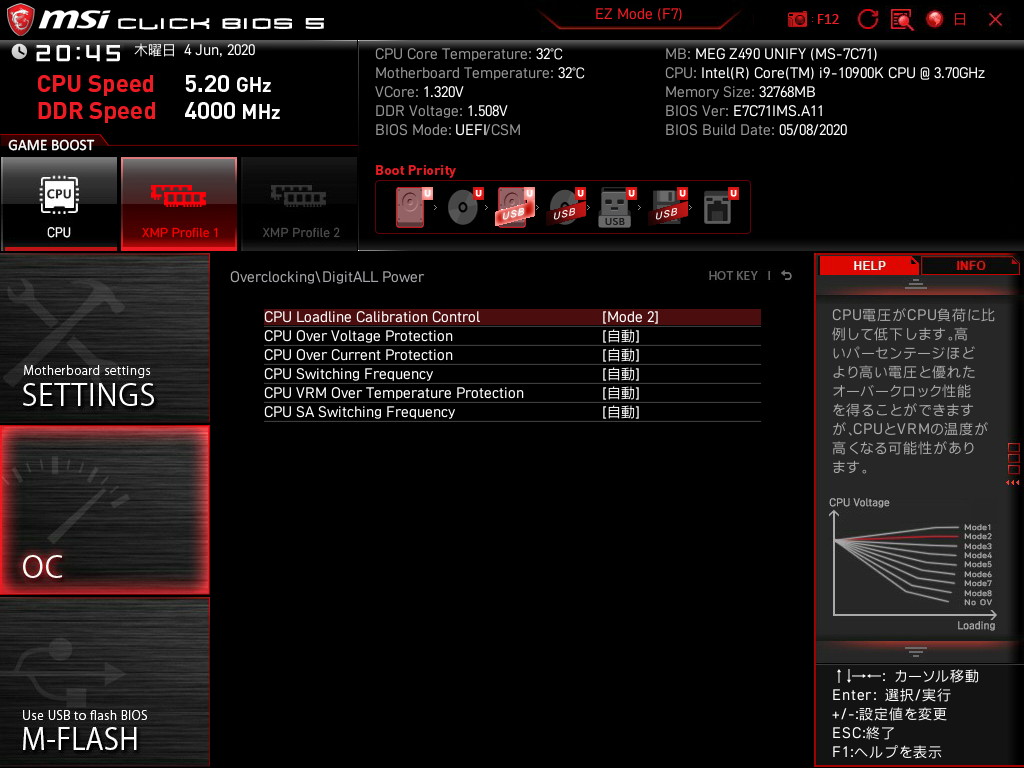Viewport: 1024px width, 768px height.
Task: Switch to EZ Mode (F7)
Action: tap(639, 14)
